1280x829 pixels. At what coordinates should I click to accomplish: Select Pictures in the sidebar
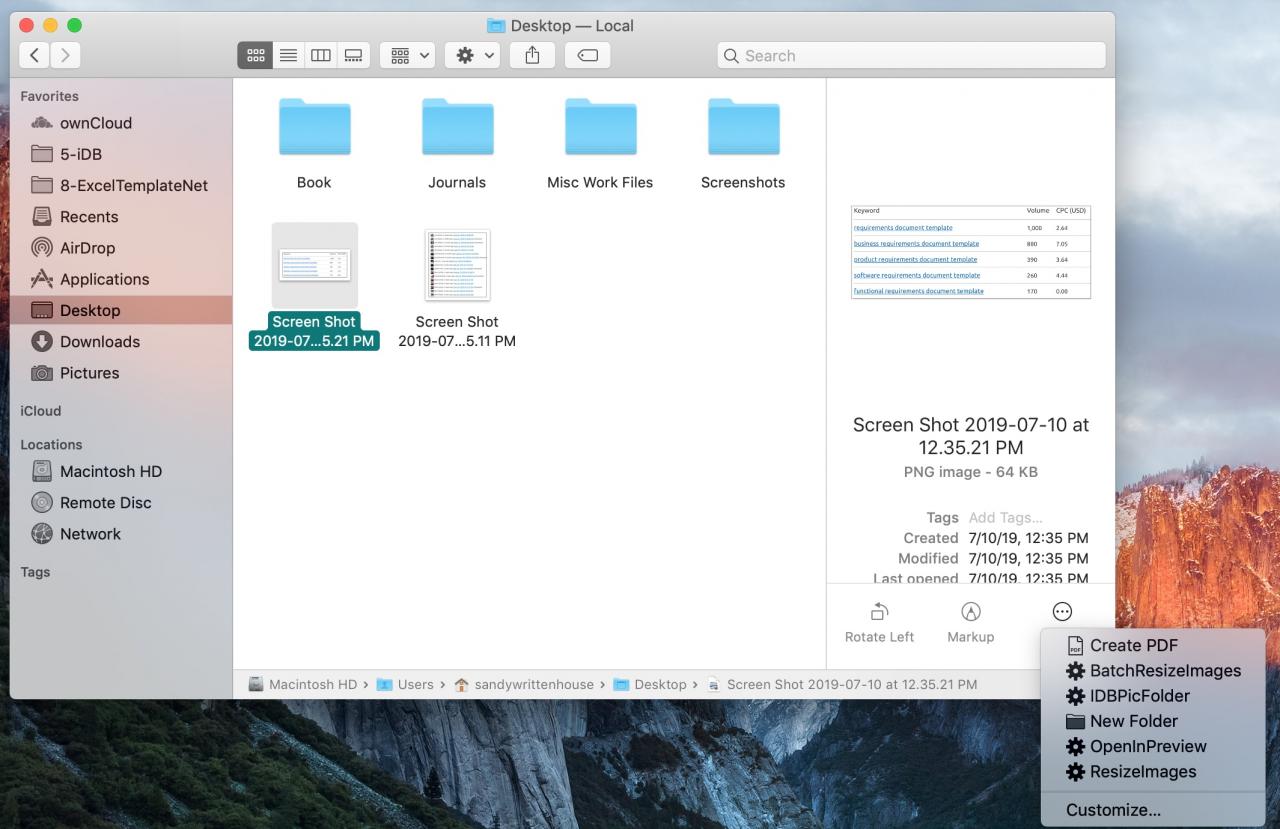tap(120, 373)
